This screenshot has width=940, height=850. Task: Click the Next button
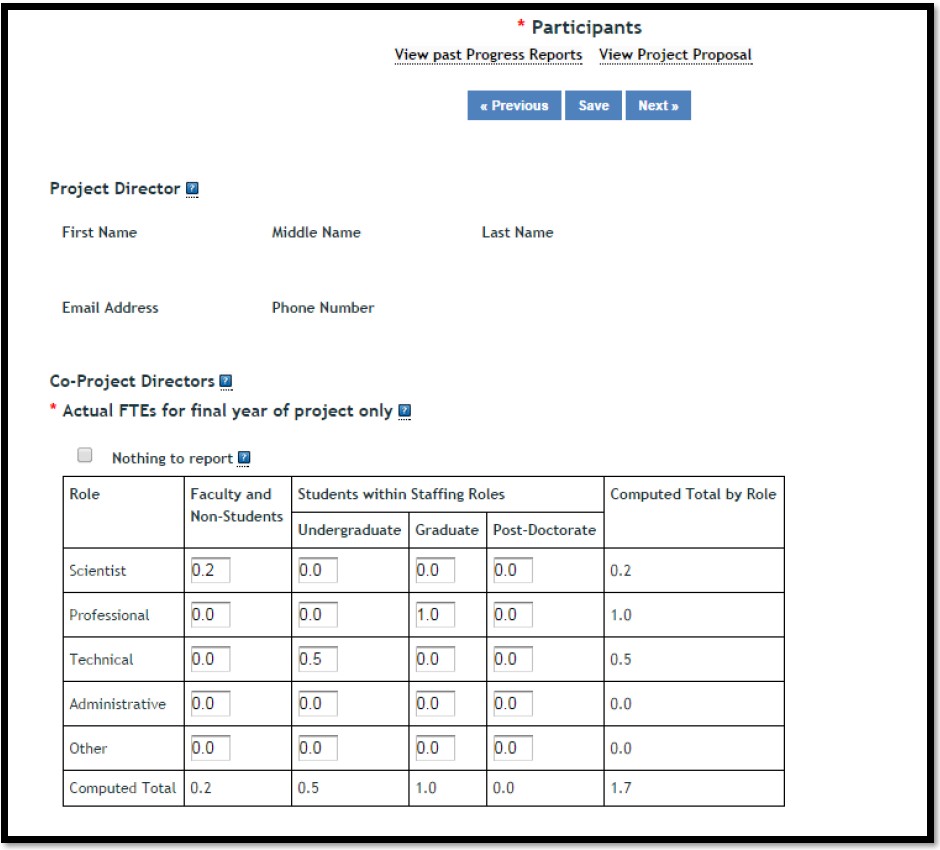[x=658, y=105]
